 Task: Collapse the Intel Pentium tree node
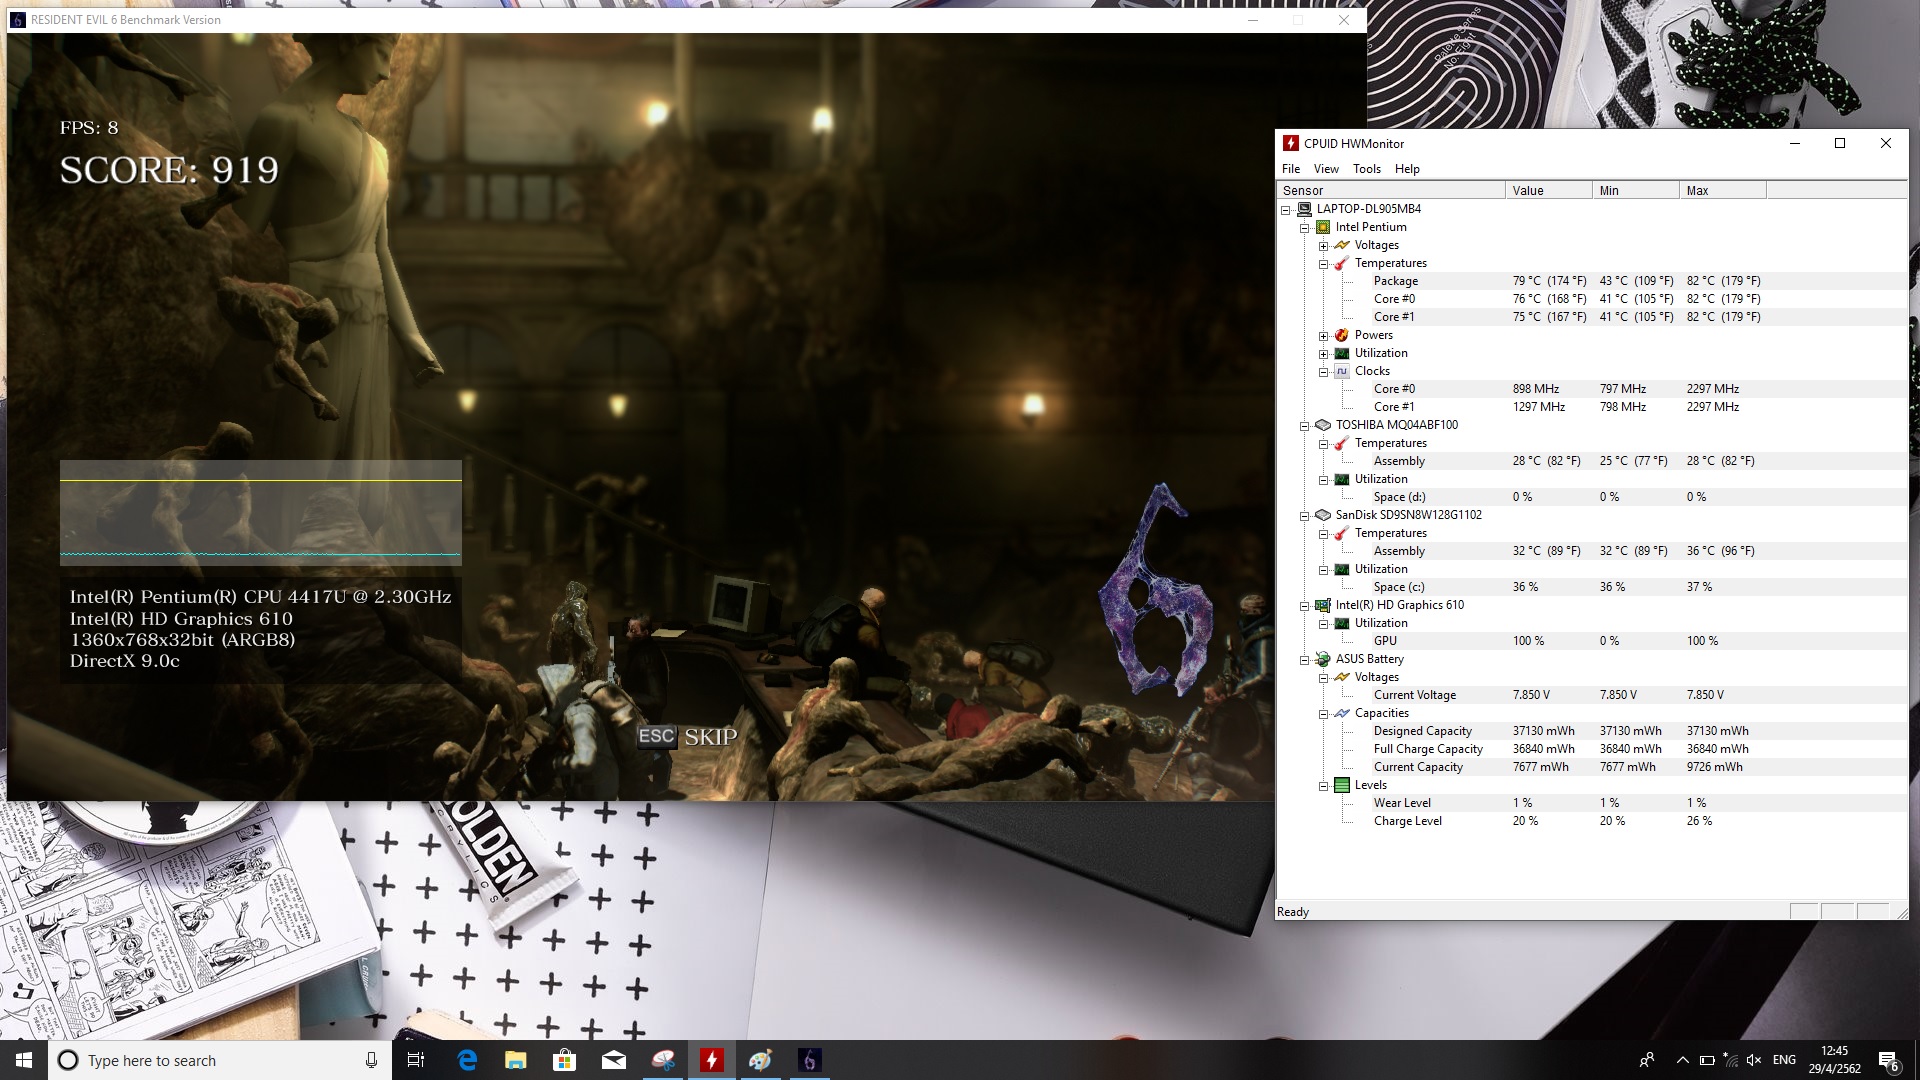(1305, 228)
